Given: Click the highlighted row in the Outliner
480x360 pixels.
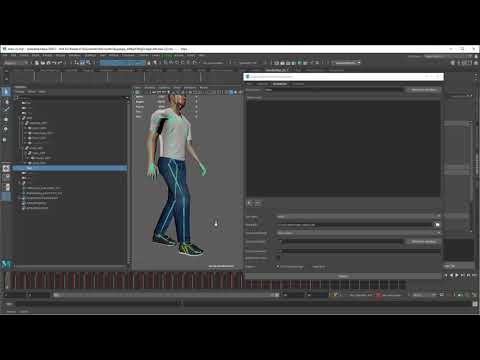Looking at the screenshot, I should pos(70,168).
